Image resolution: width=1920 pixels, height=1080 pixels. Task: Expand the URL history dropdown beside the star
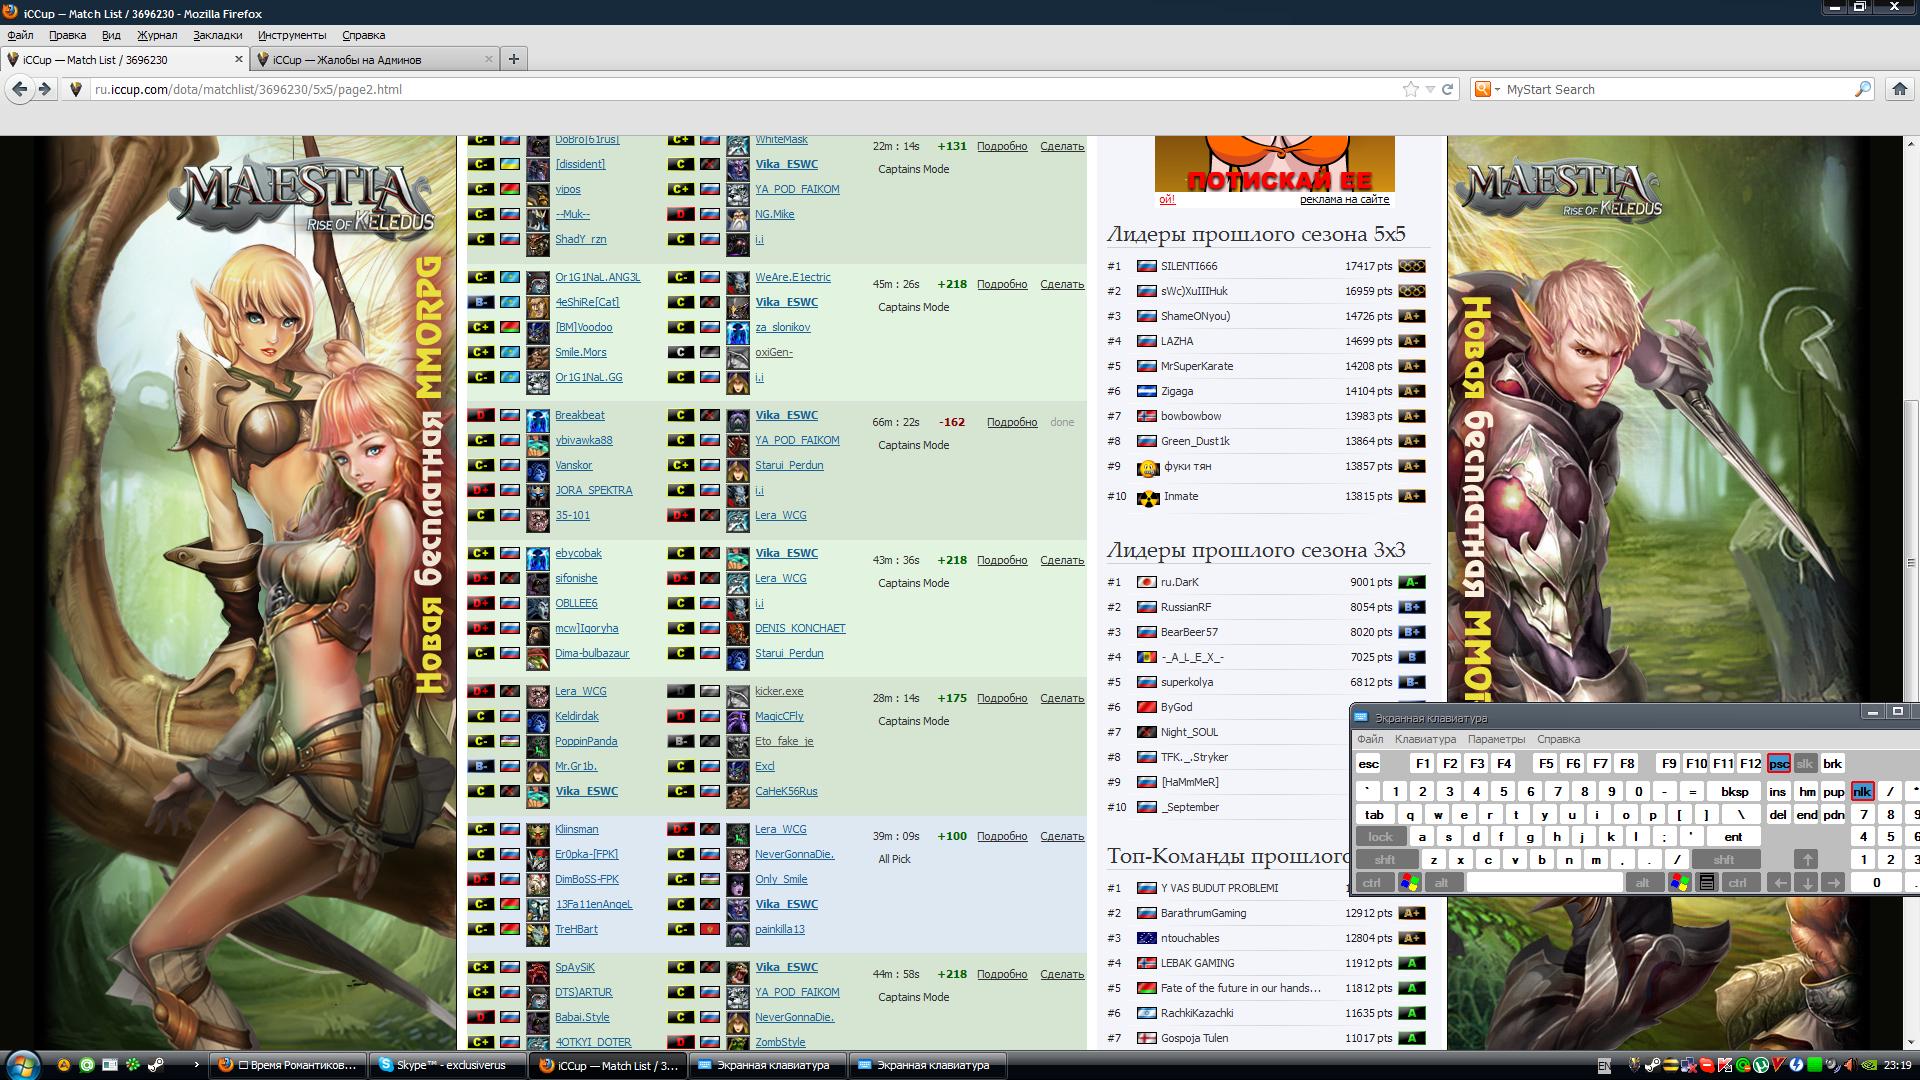(x=1430, y=89)
